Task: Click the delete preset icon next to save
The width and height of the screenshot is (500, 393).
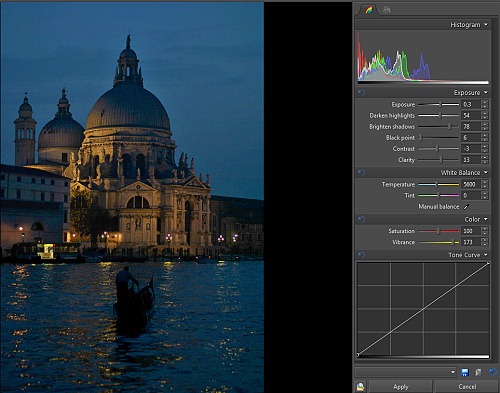Action: pyautogui.click(x=478, y=372)
